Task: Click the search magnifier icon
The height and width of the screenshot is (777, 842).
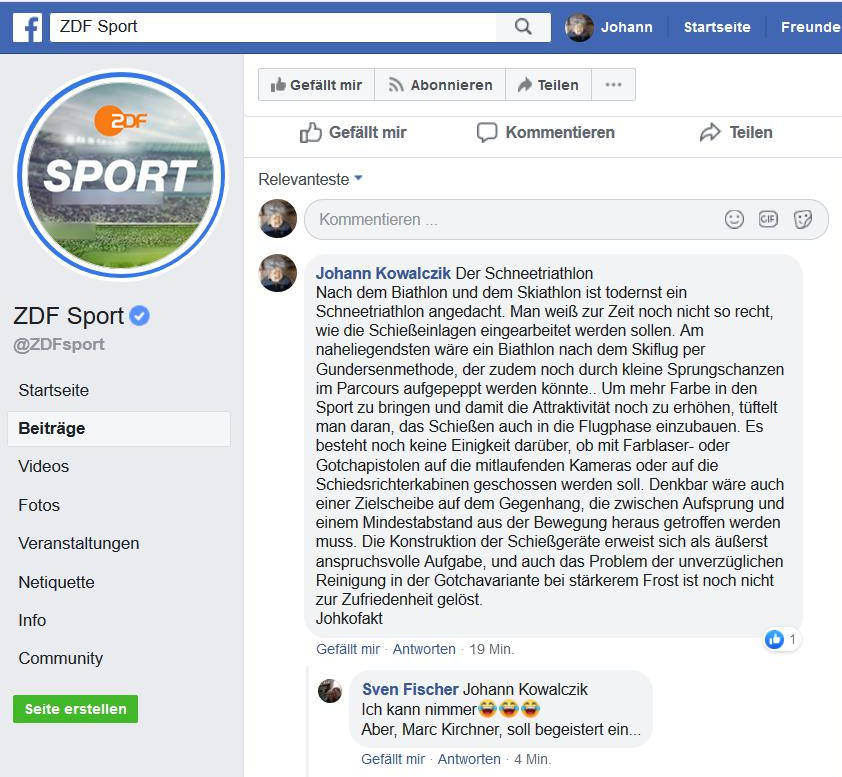Action: [x=523, y=26]
